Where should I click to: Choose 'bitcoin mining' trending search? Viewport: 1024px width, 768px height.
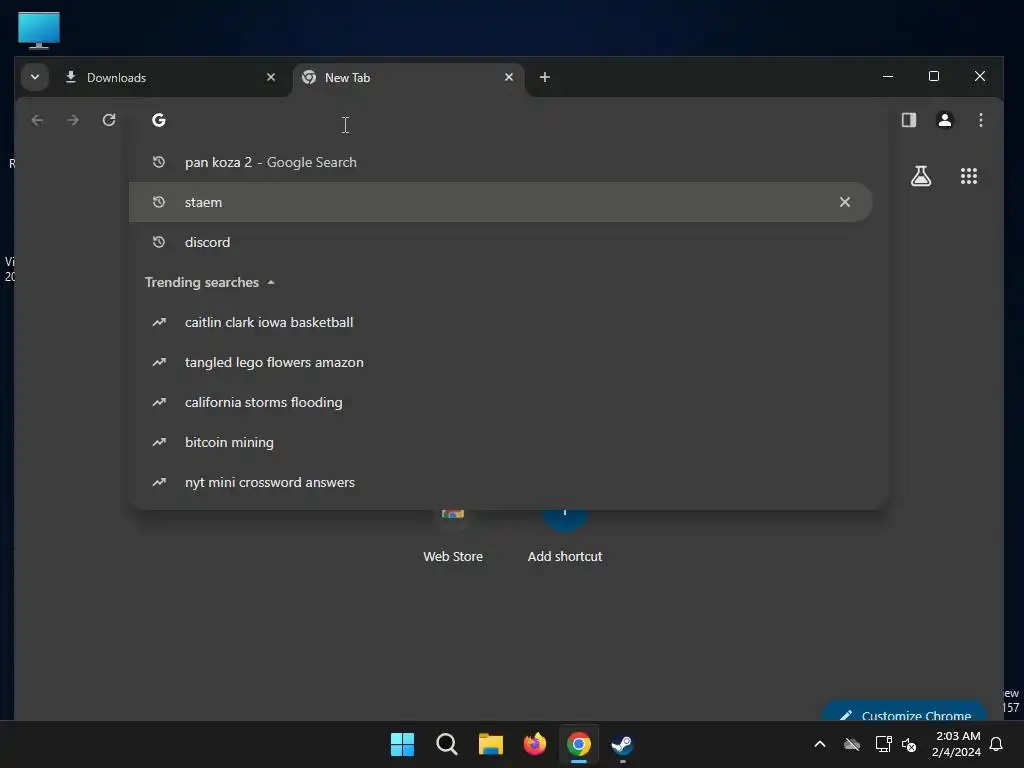[500, 442]
